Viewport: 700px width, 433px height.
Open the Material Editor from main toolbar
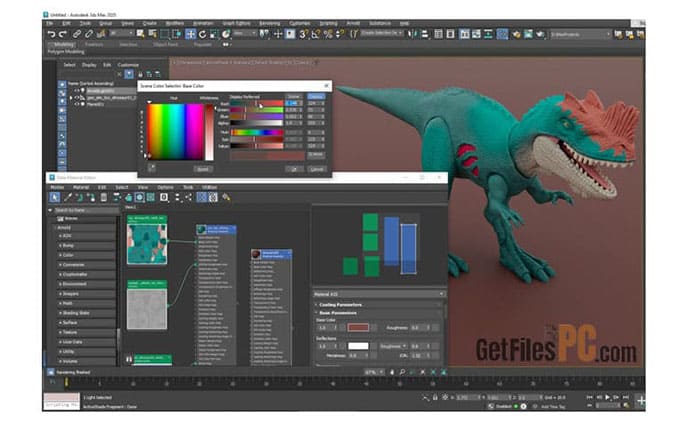tap(502, 34)
